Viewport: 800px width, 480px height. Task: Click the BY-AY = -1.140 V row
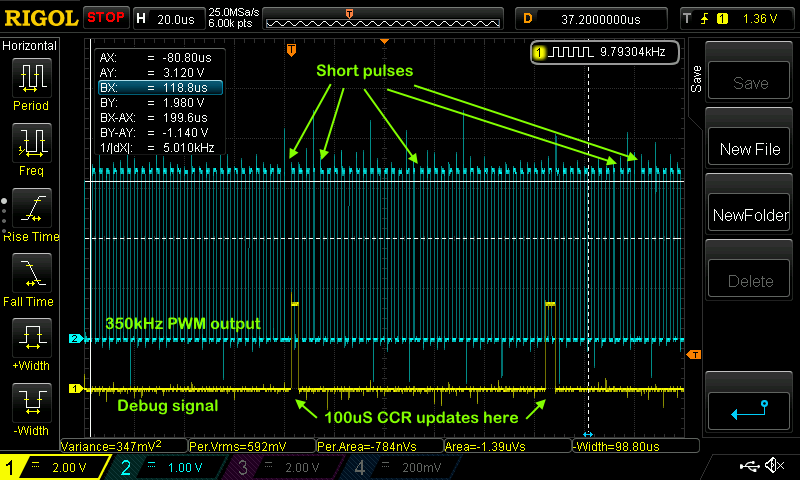pos(160,133)
